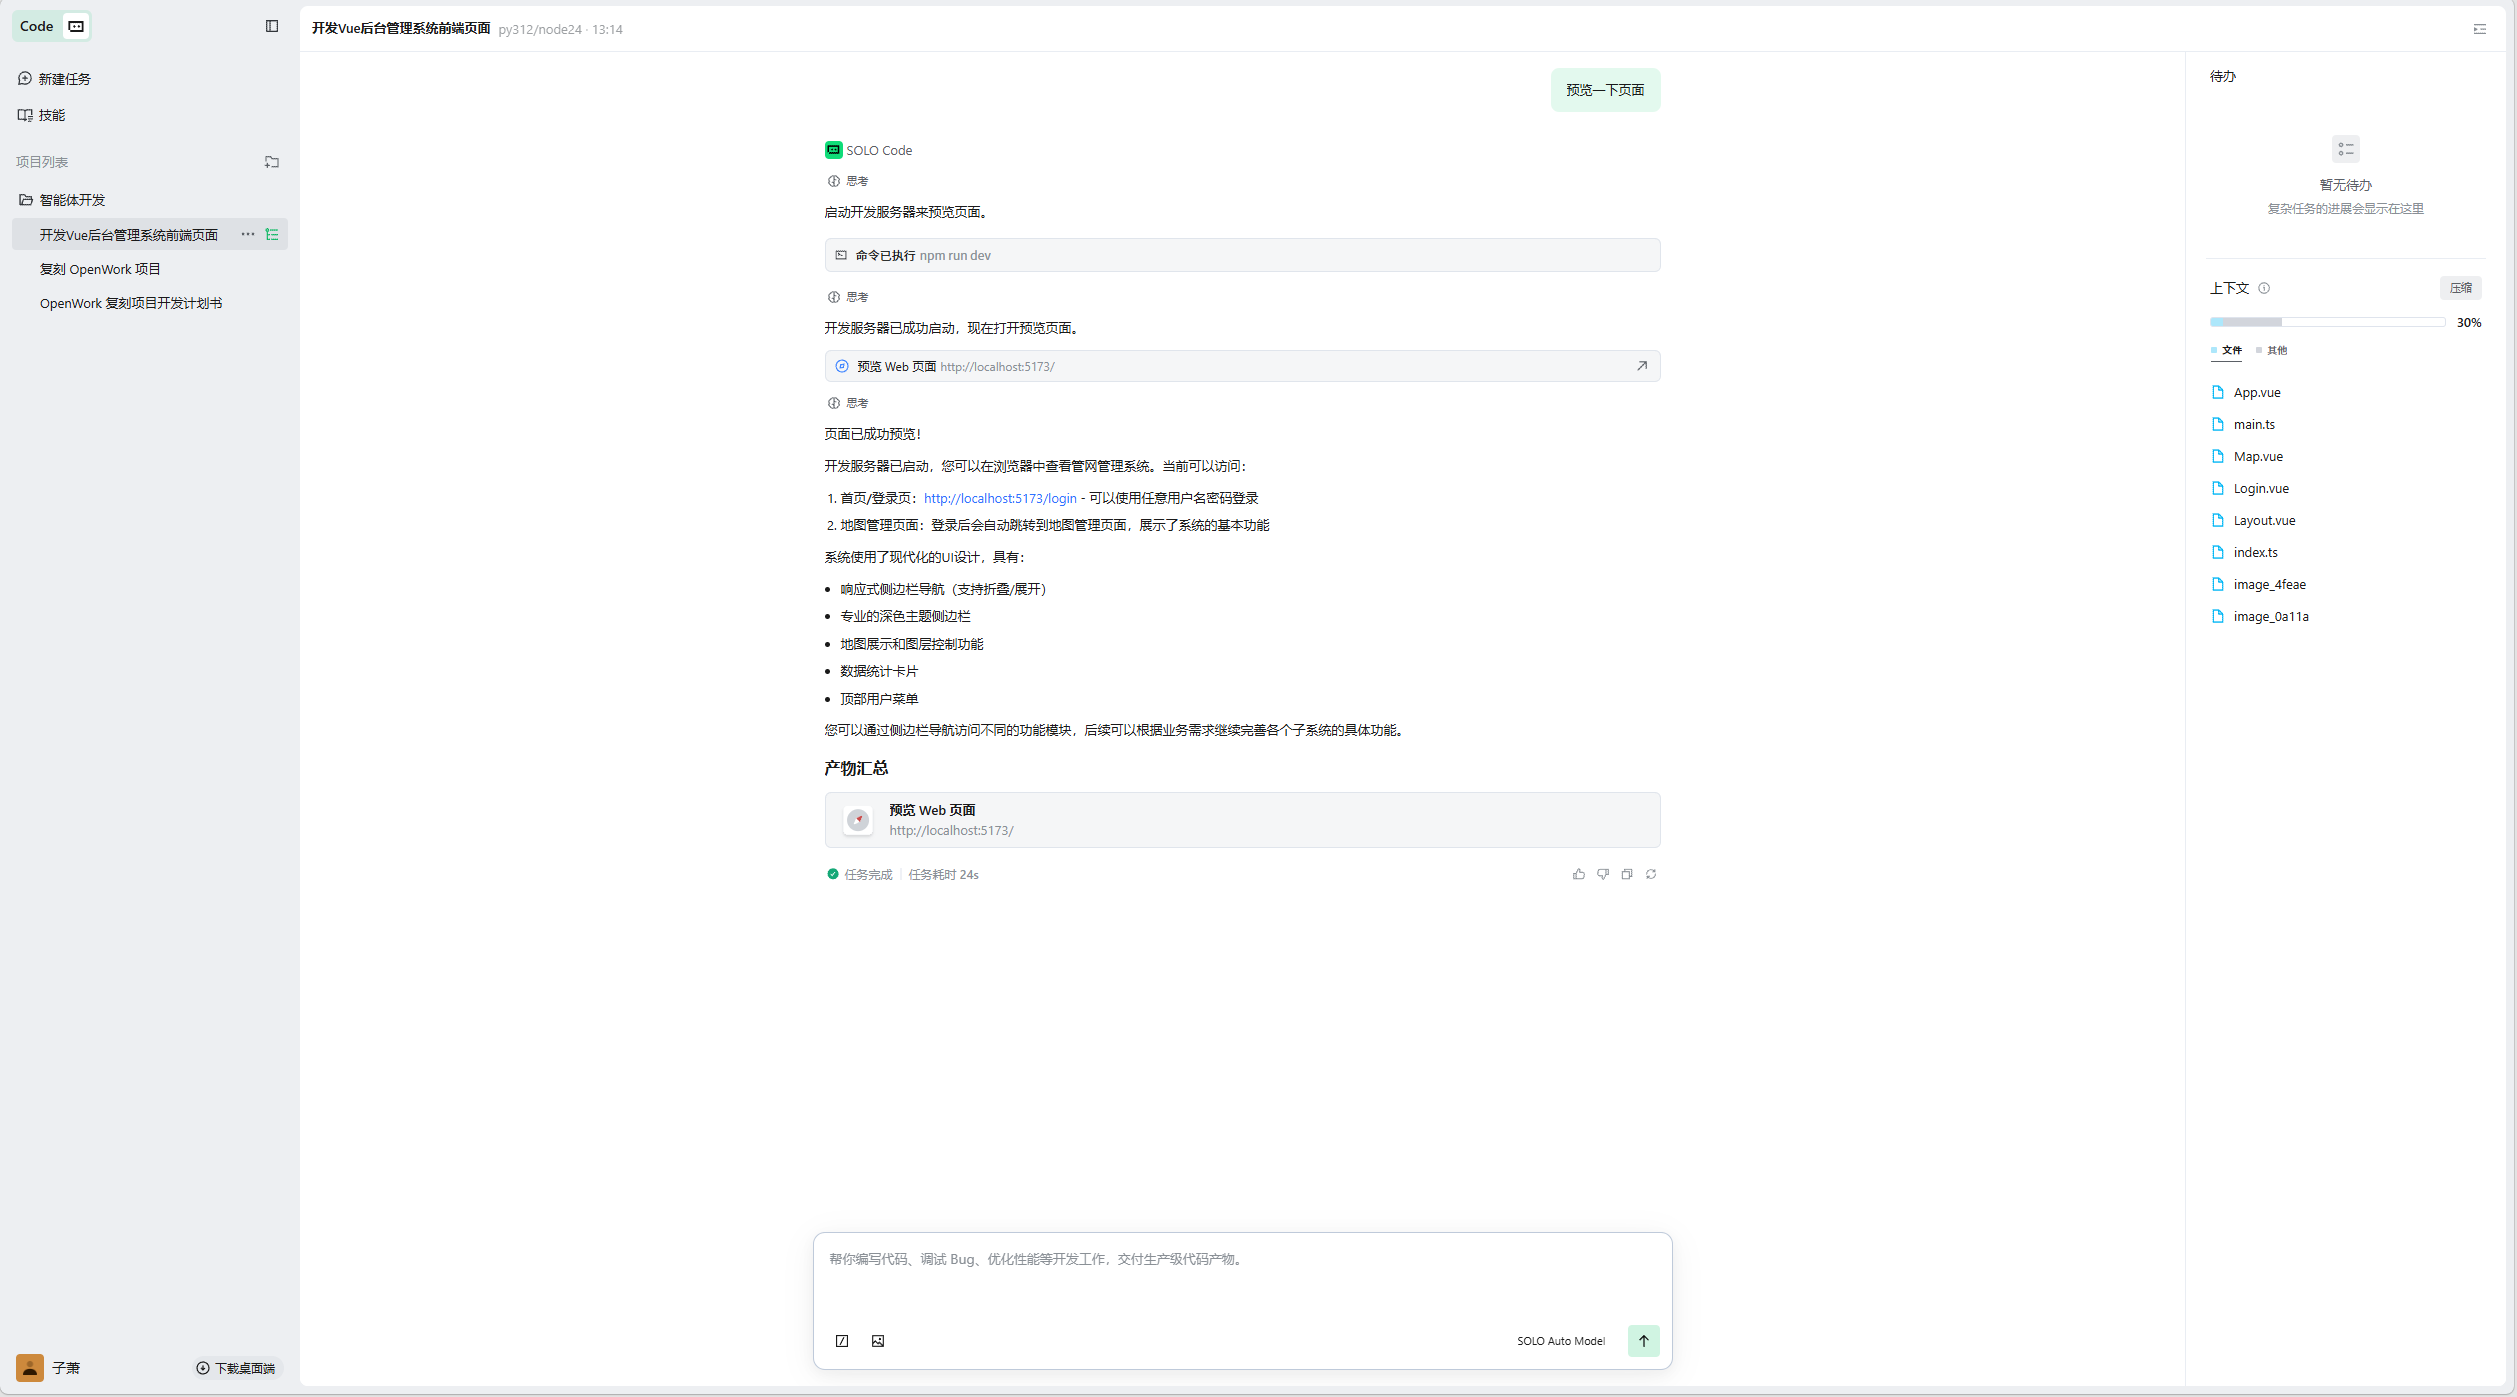Toggle the right panel via top-right icon
2517x1397 pixels.
click(2480, 29)
